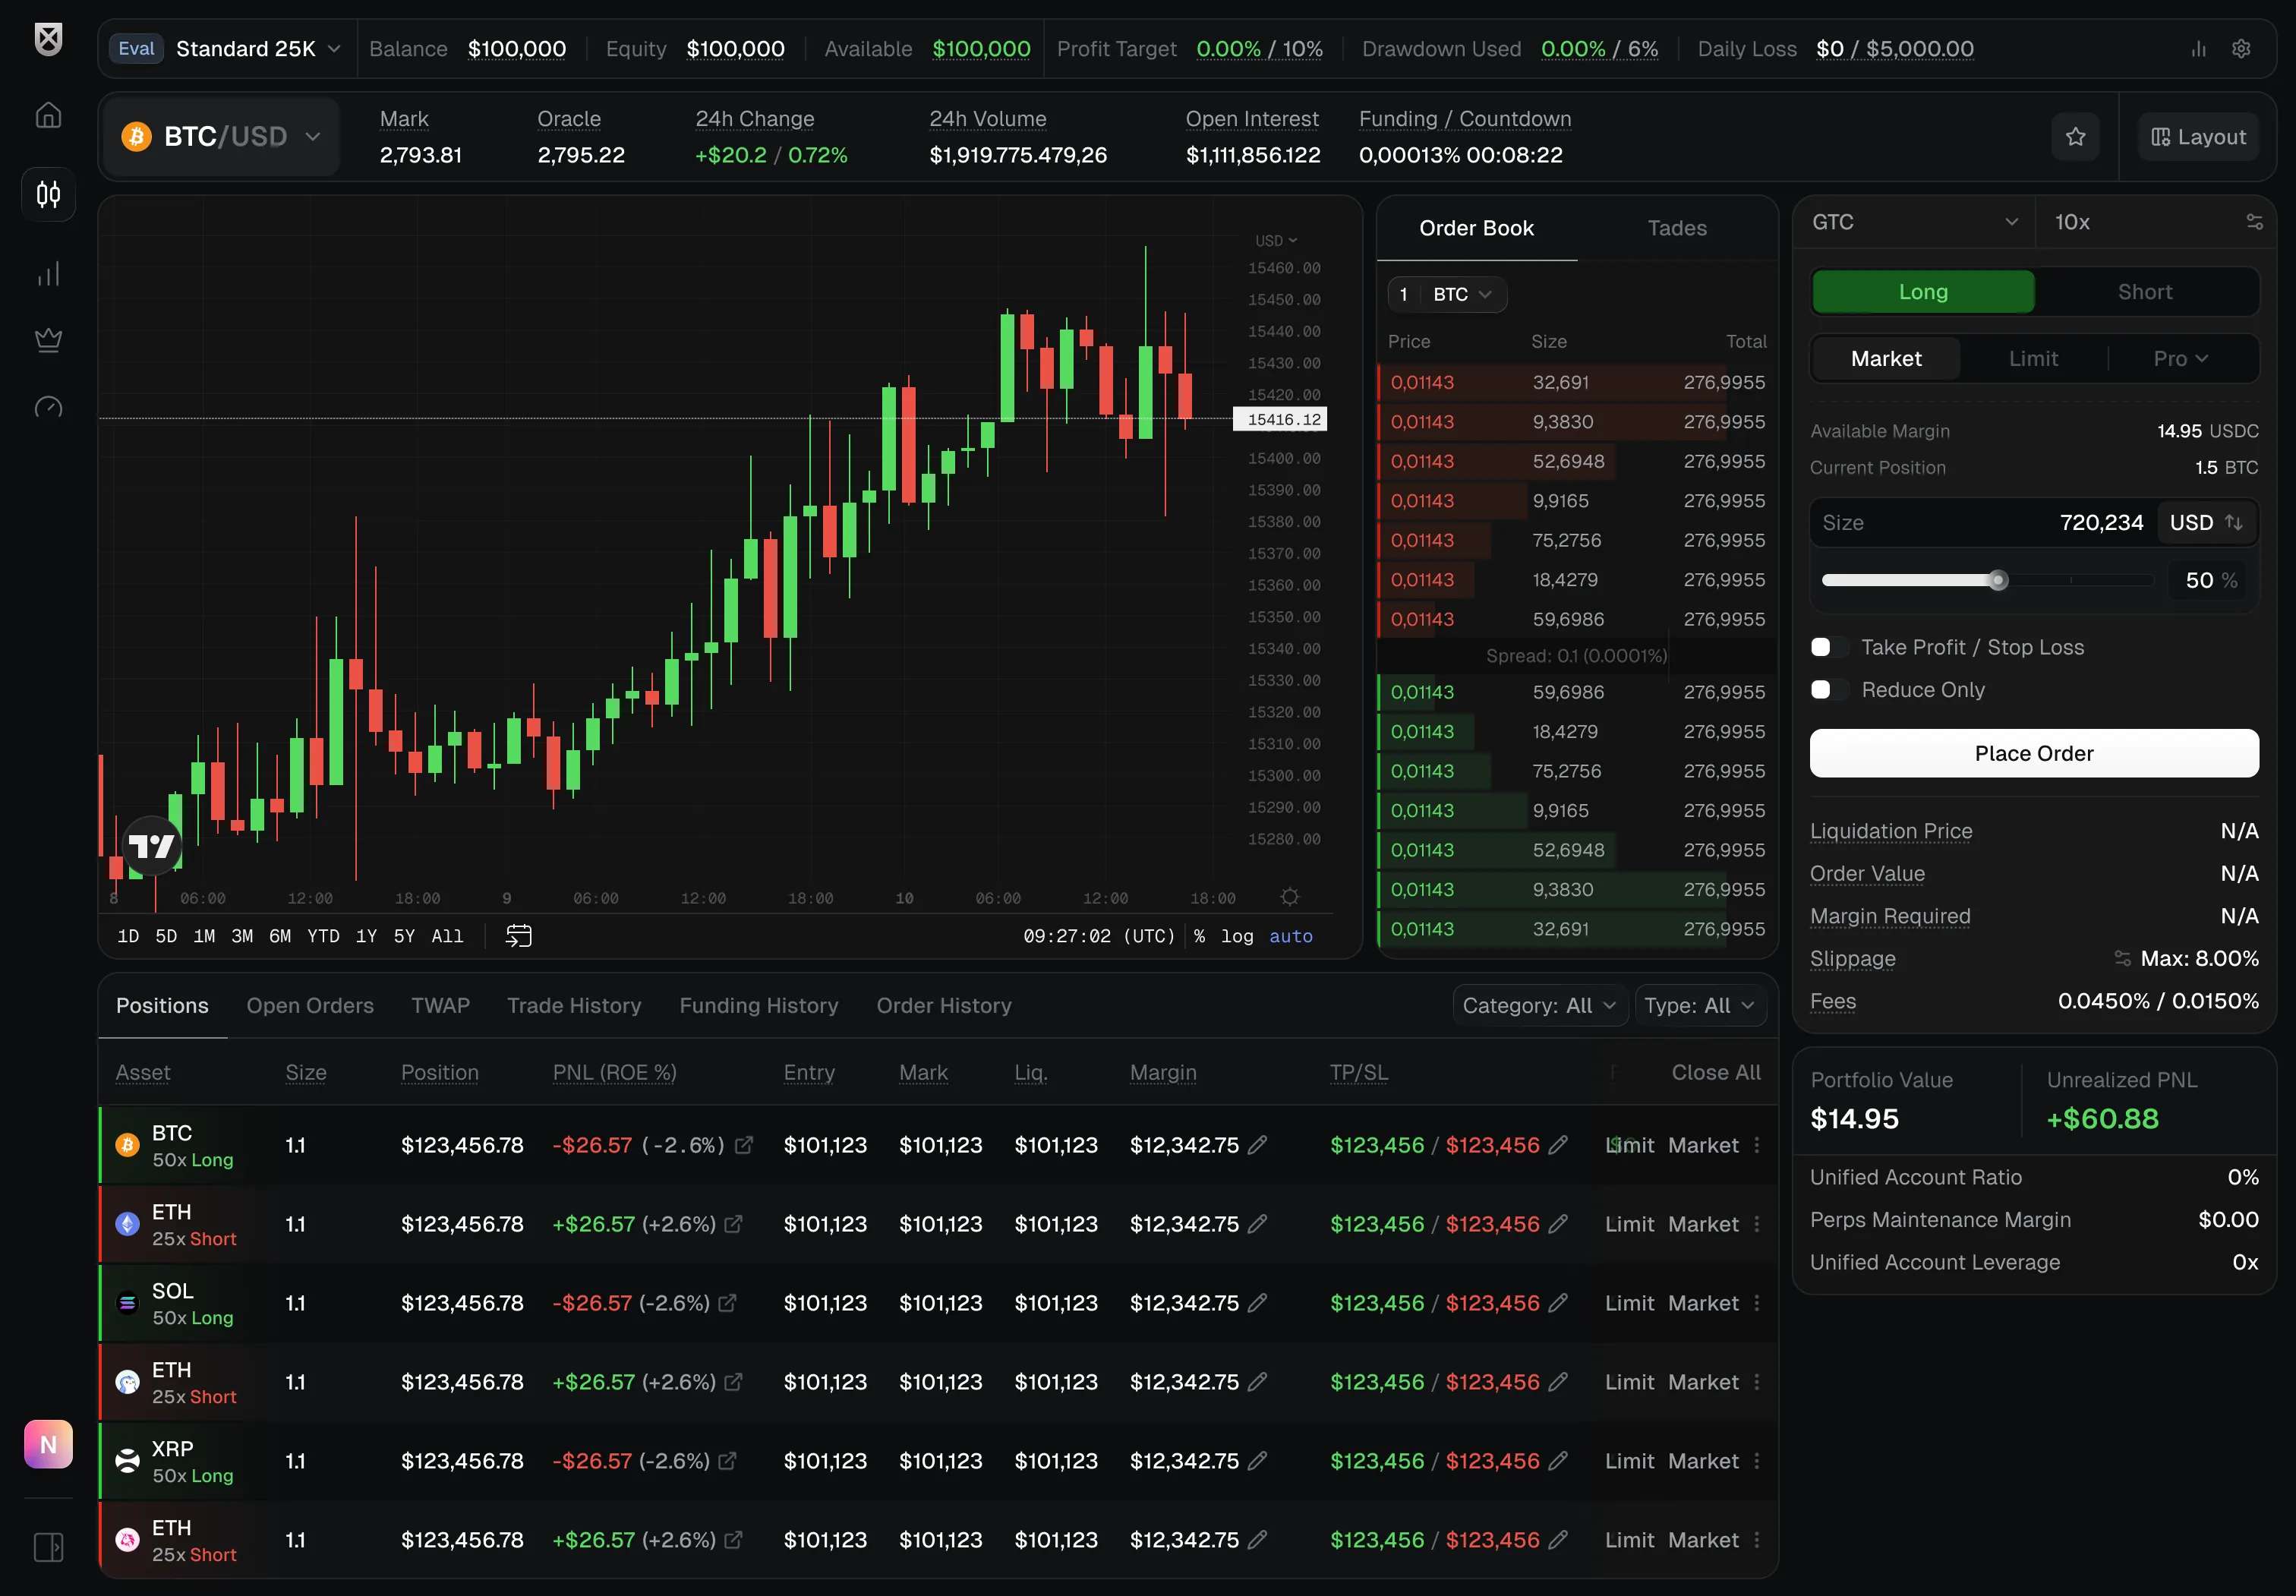Viewport: 2296px width, 1596px height.
Task: Enable the Reduce Only toggle
Action: 1829,690
